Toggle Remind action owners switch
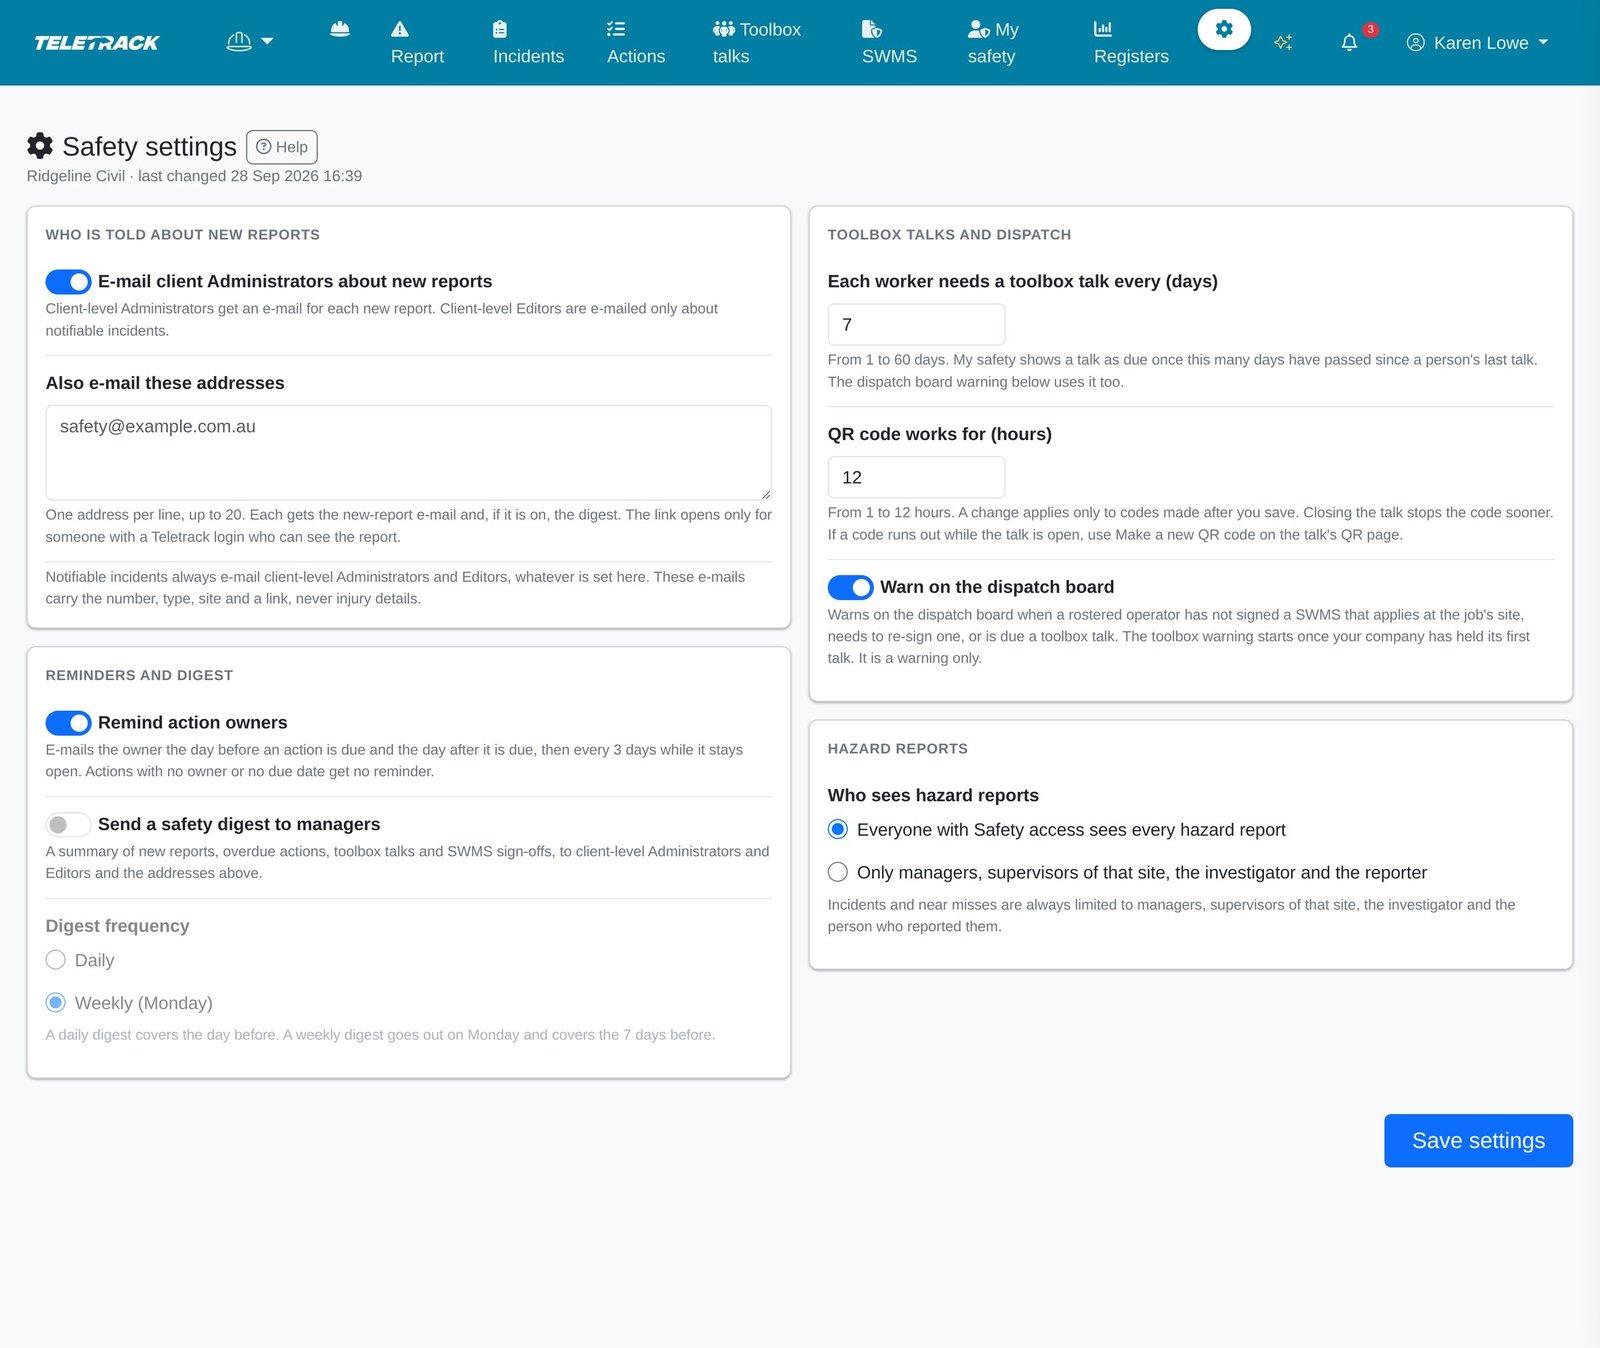 point(68,723)
